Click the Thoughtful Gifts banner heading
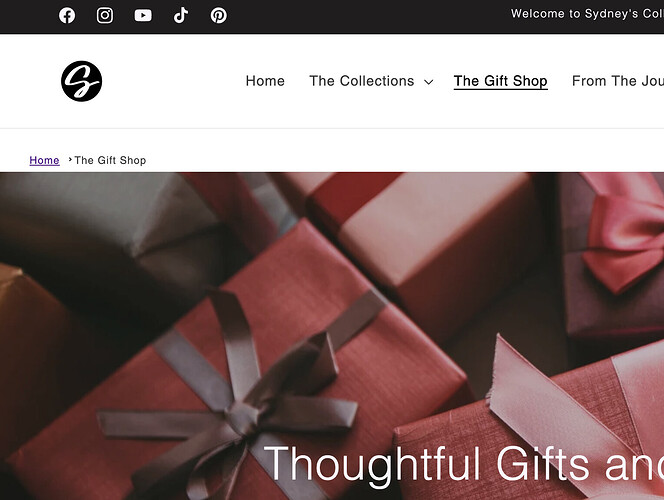This screenshot has width=664, height=500. click(x=464, y=464)
